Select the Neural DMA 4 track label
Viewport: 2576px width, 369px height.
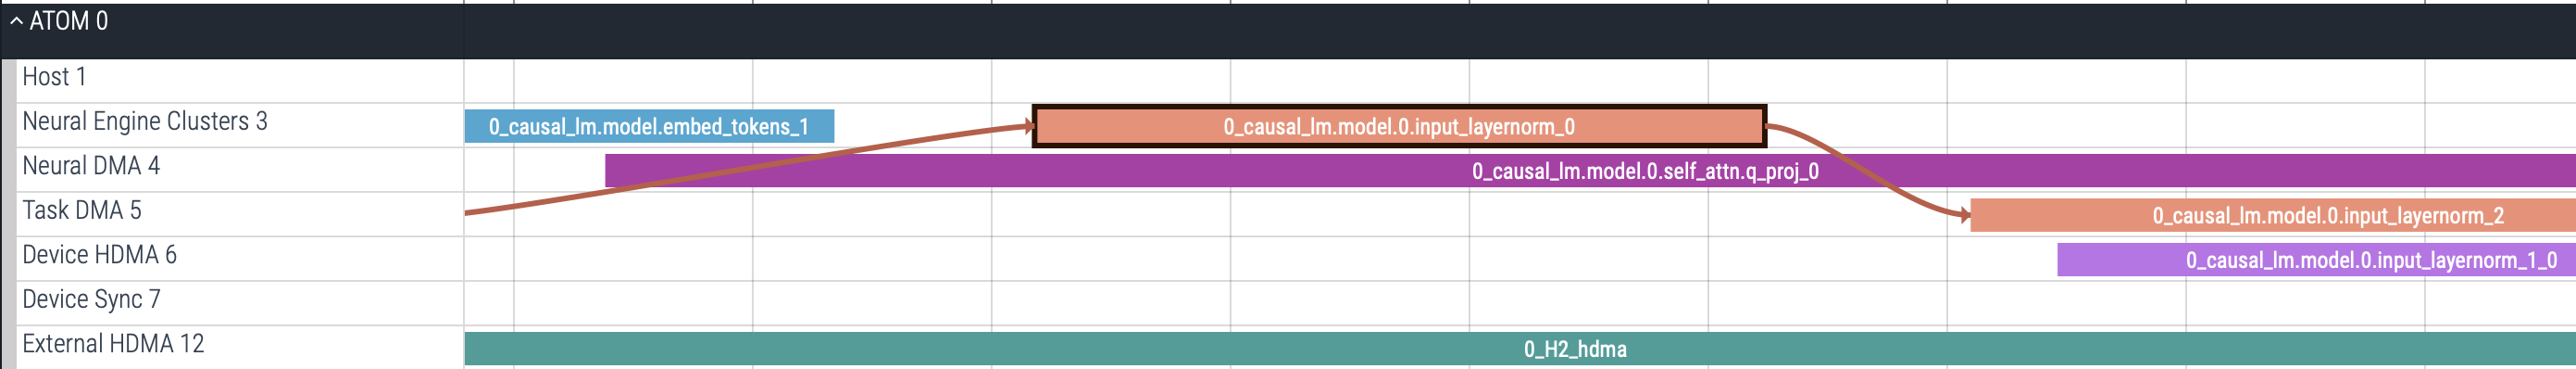point(91,166)
